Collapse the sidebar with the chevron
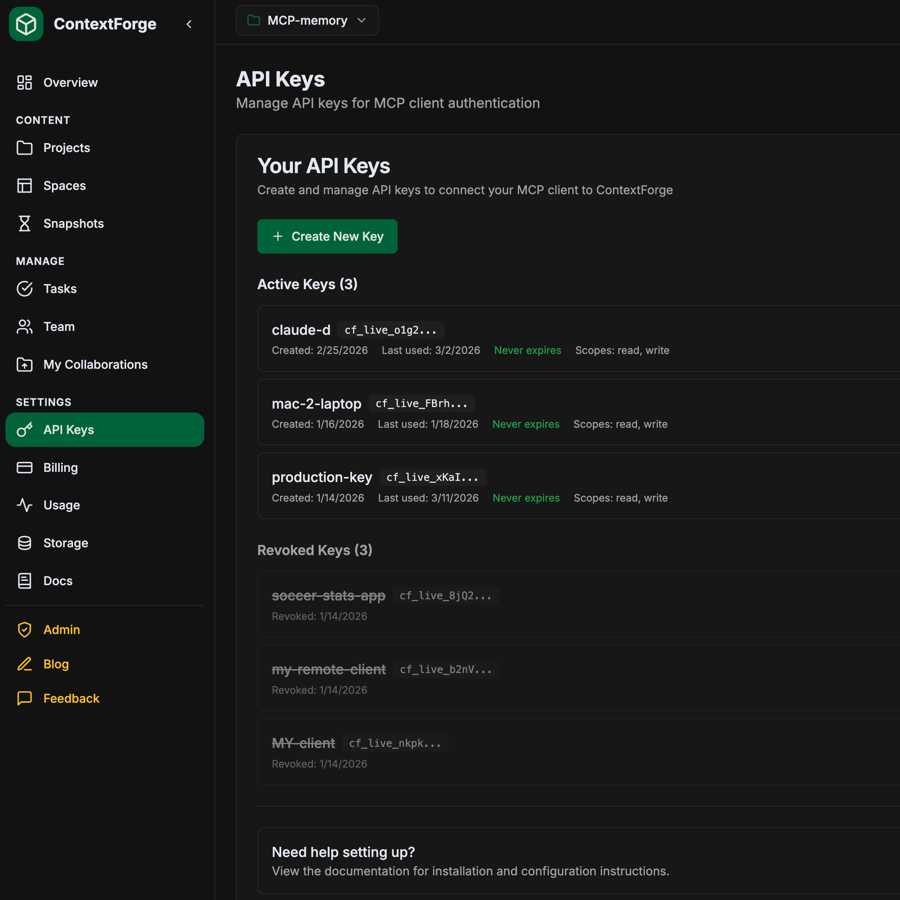The image size is (900, 900). (189, 23)
